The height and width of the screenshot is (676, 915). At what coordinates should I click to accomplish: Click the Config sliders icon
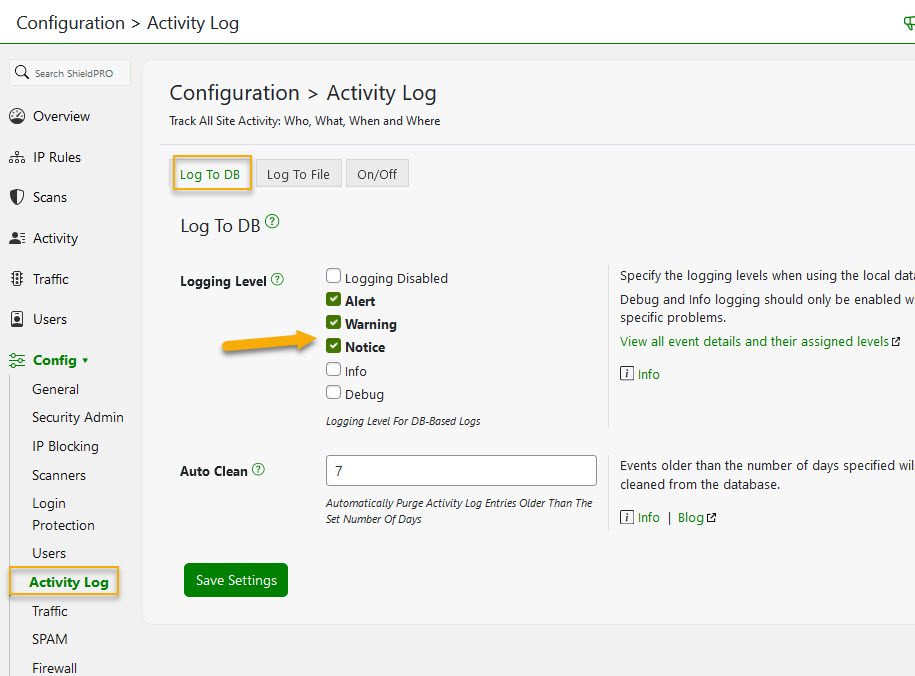click(17, 359)
